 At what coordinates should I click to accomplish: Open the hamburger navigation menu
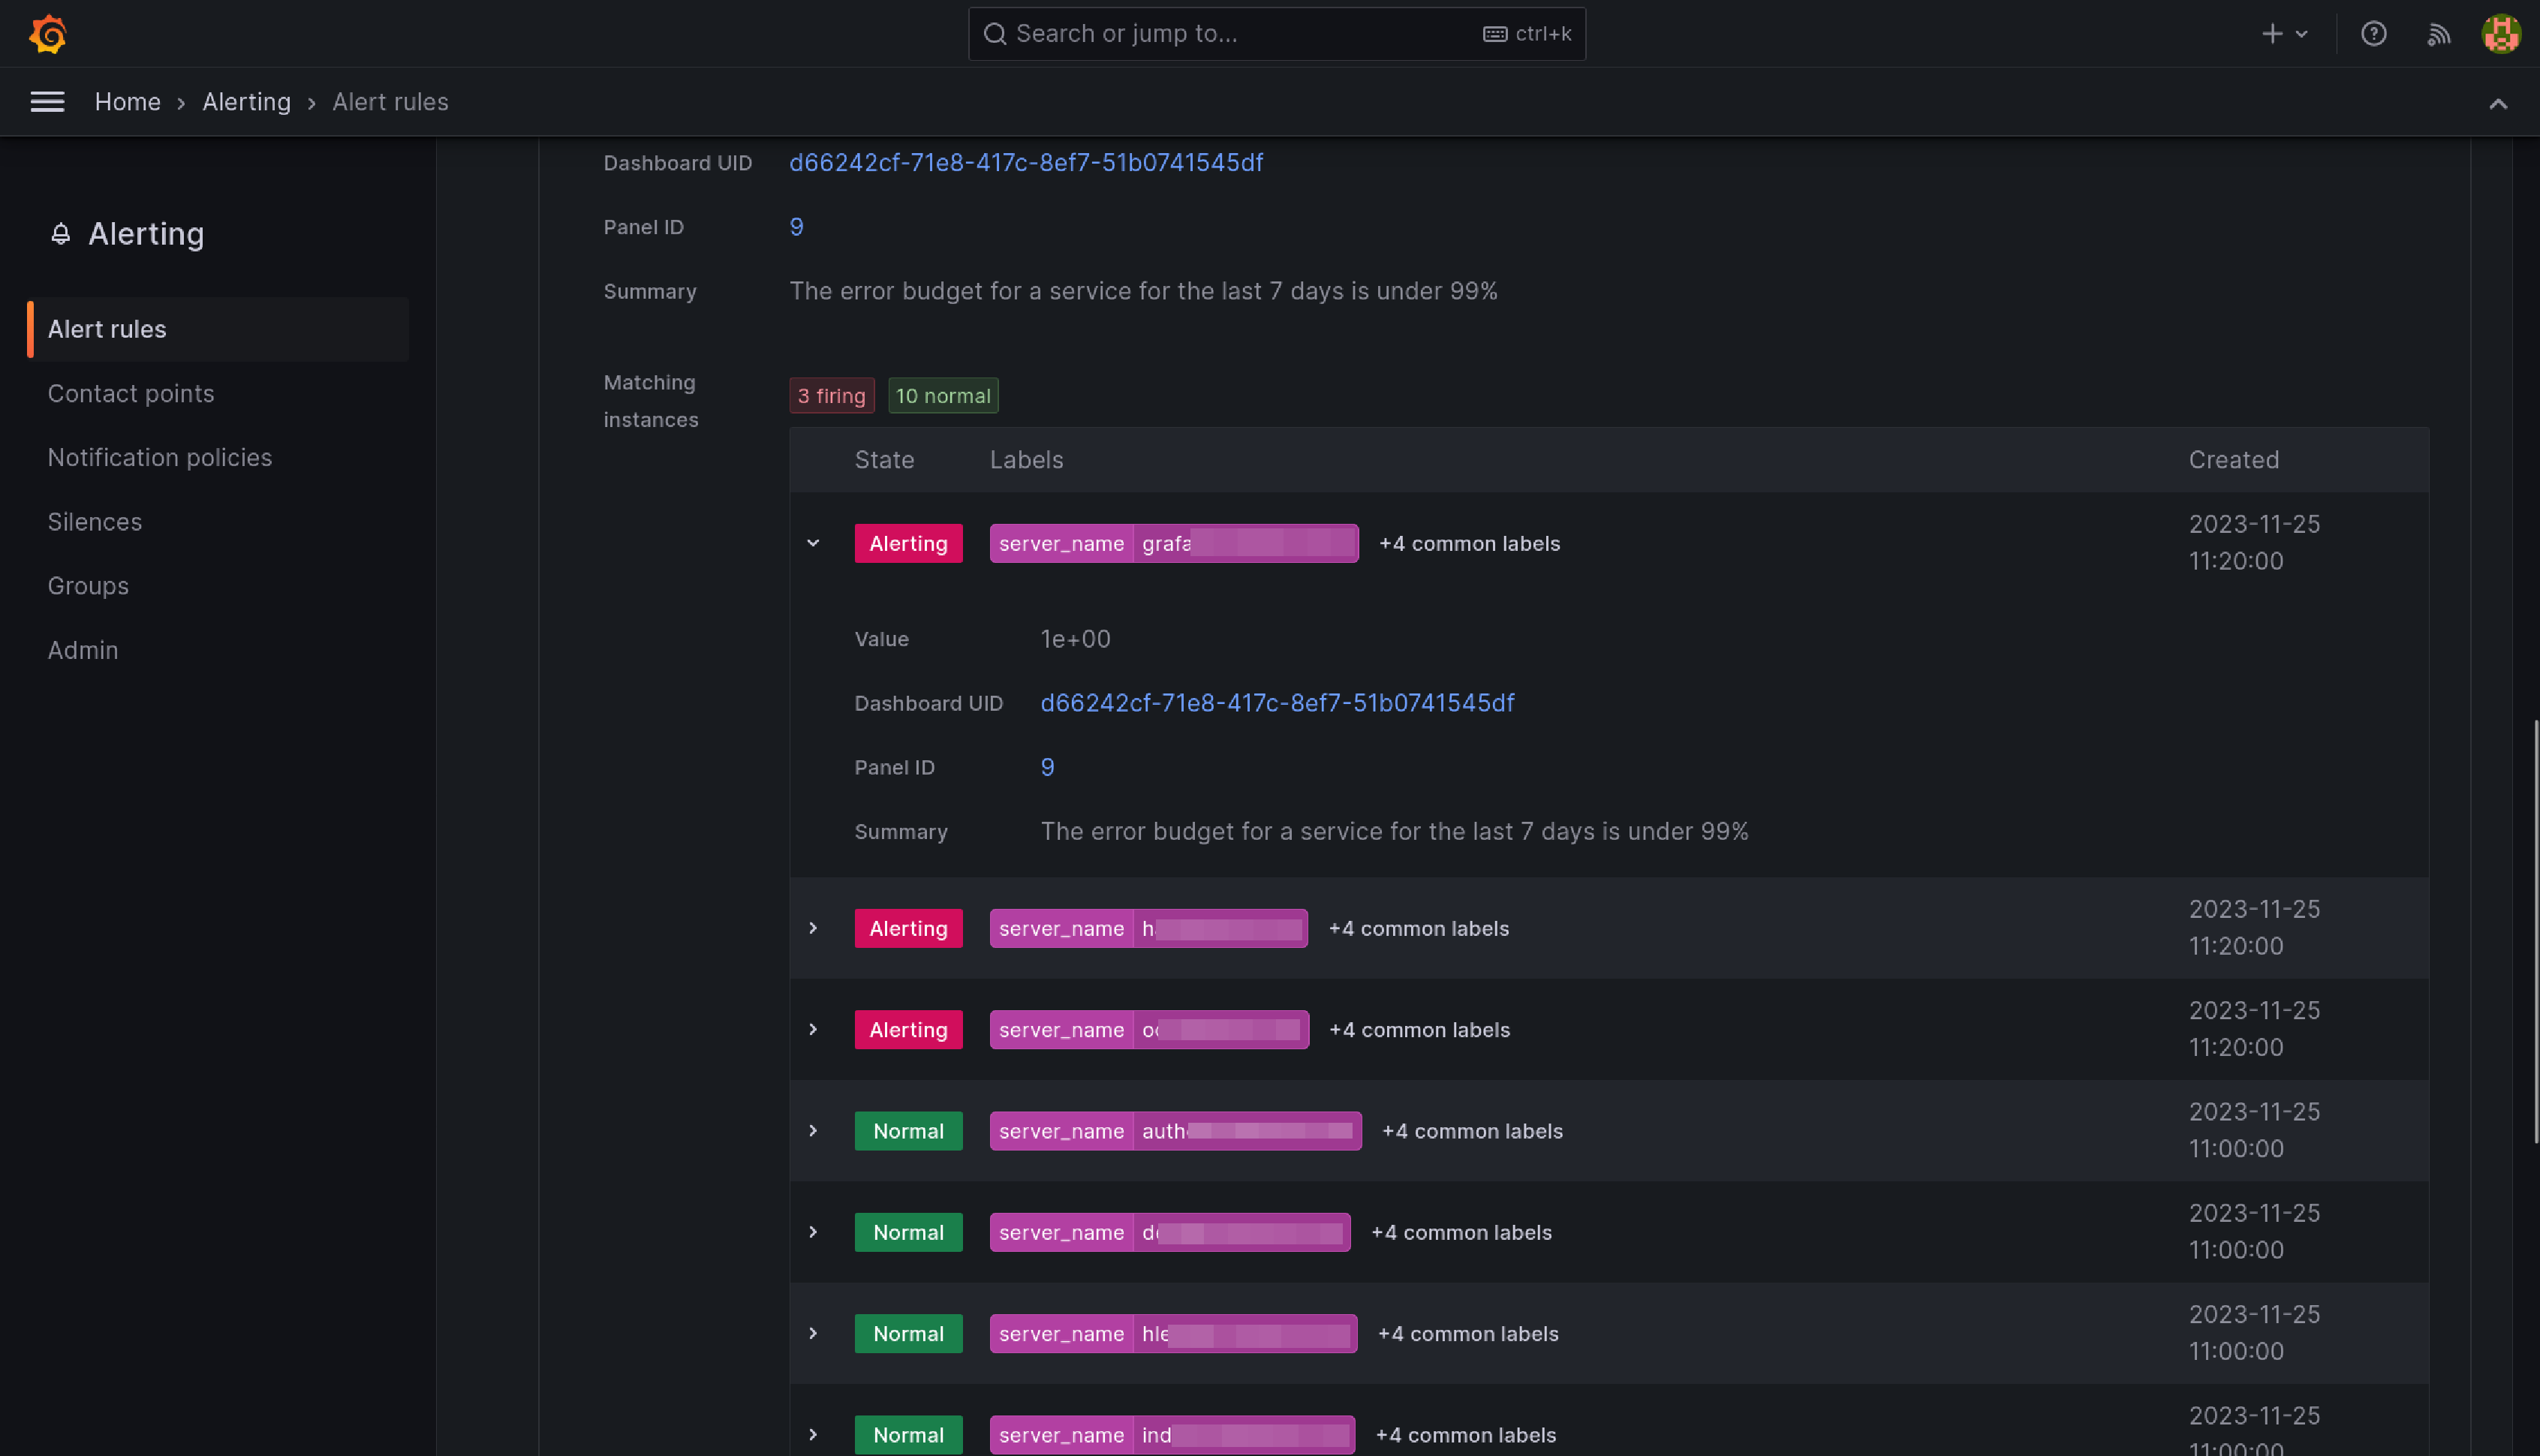tap(47, 101)
